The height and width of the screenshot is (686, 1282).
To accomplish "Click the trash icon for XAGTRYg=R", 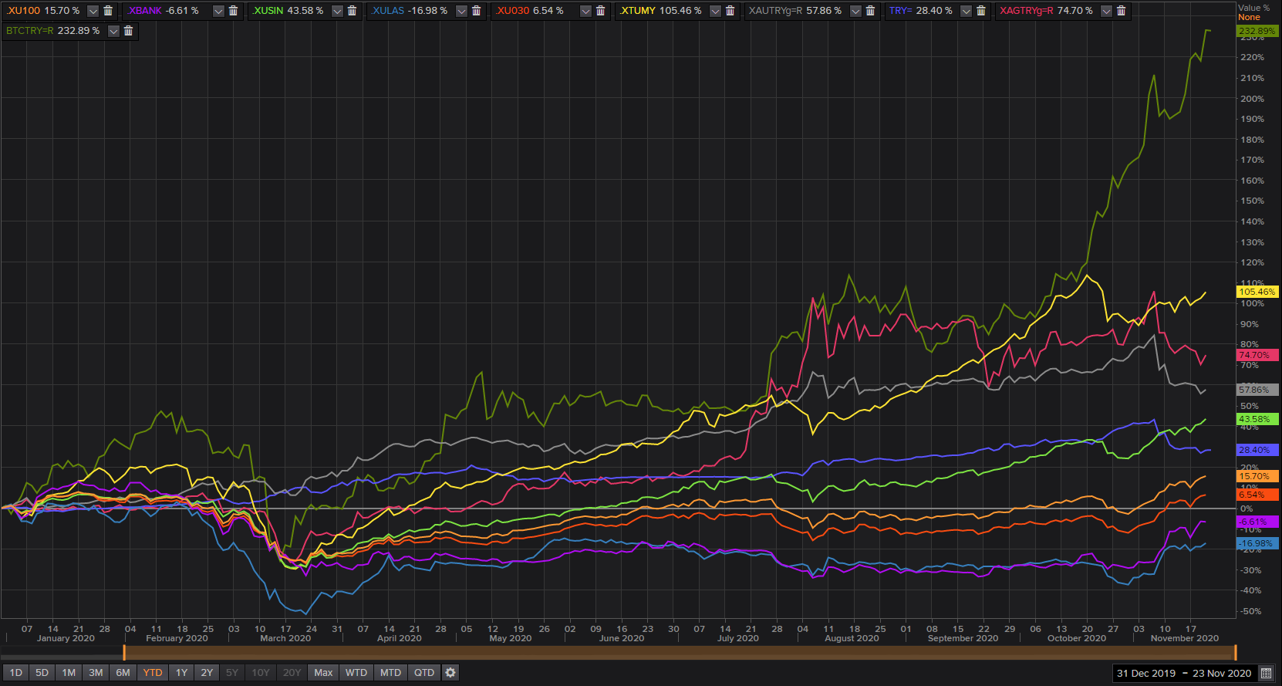I will [x=1122, y=11].
